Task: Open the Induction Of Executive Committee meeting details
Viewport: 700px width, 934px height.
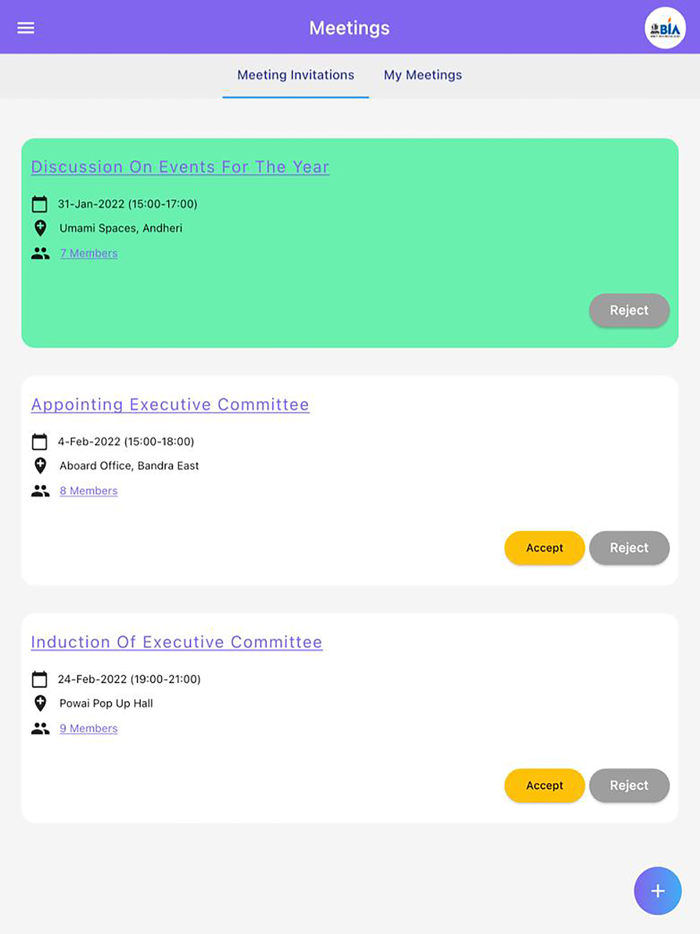Action: (176, 642)
